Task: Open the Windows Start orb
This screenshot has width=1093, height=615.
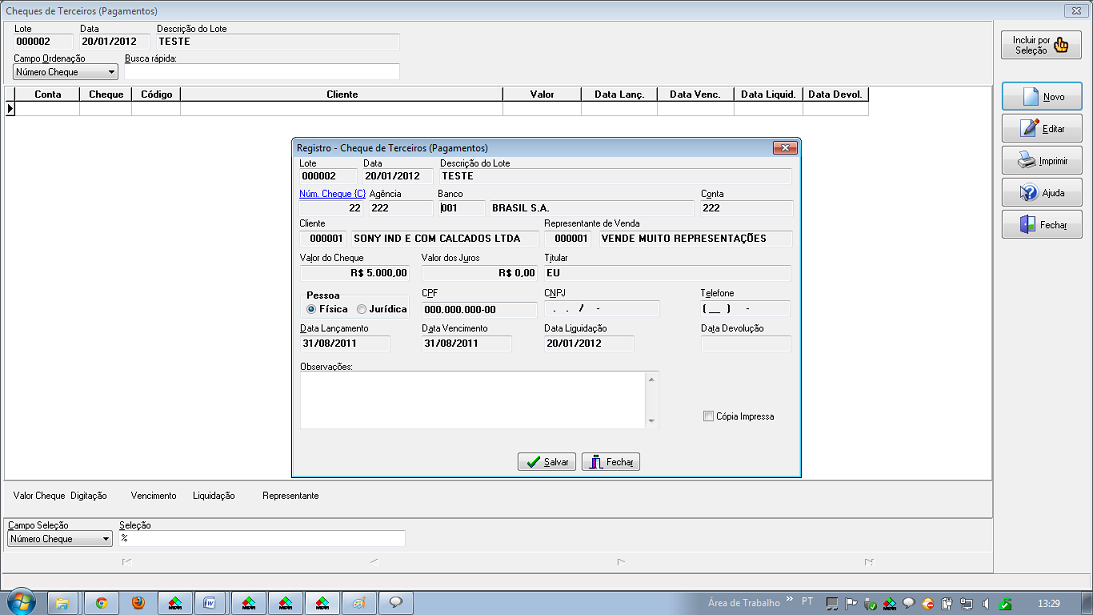Action: 21,602
